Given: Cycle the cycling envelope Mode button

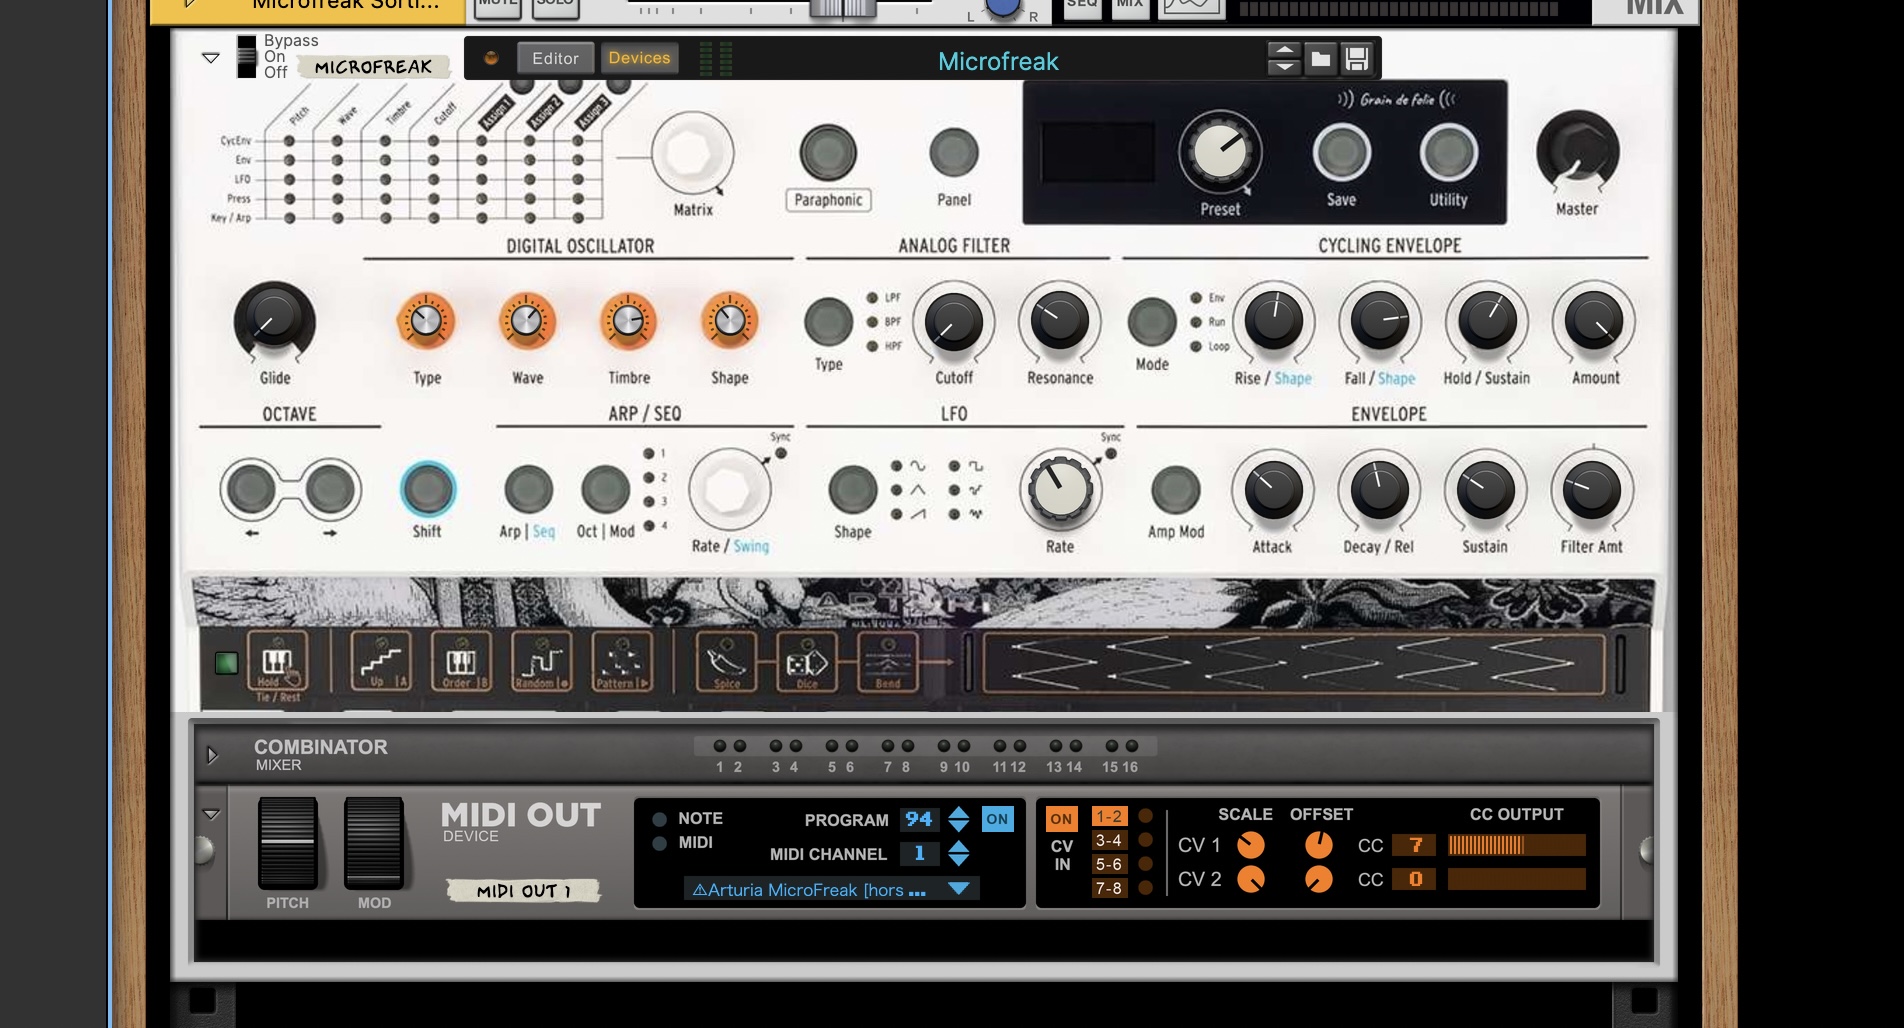Looking at the screenshot, I should [1151, 322].
